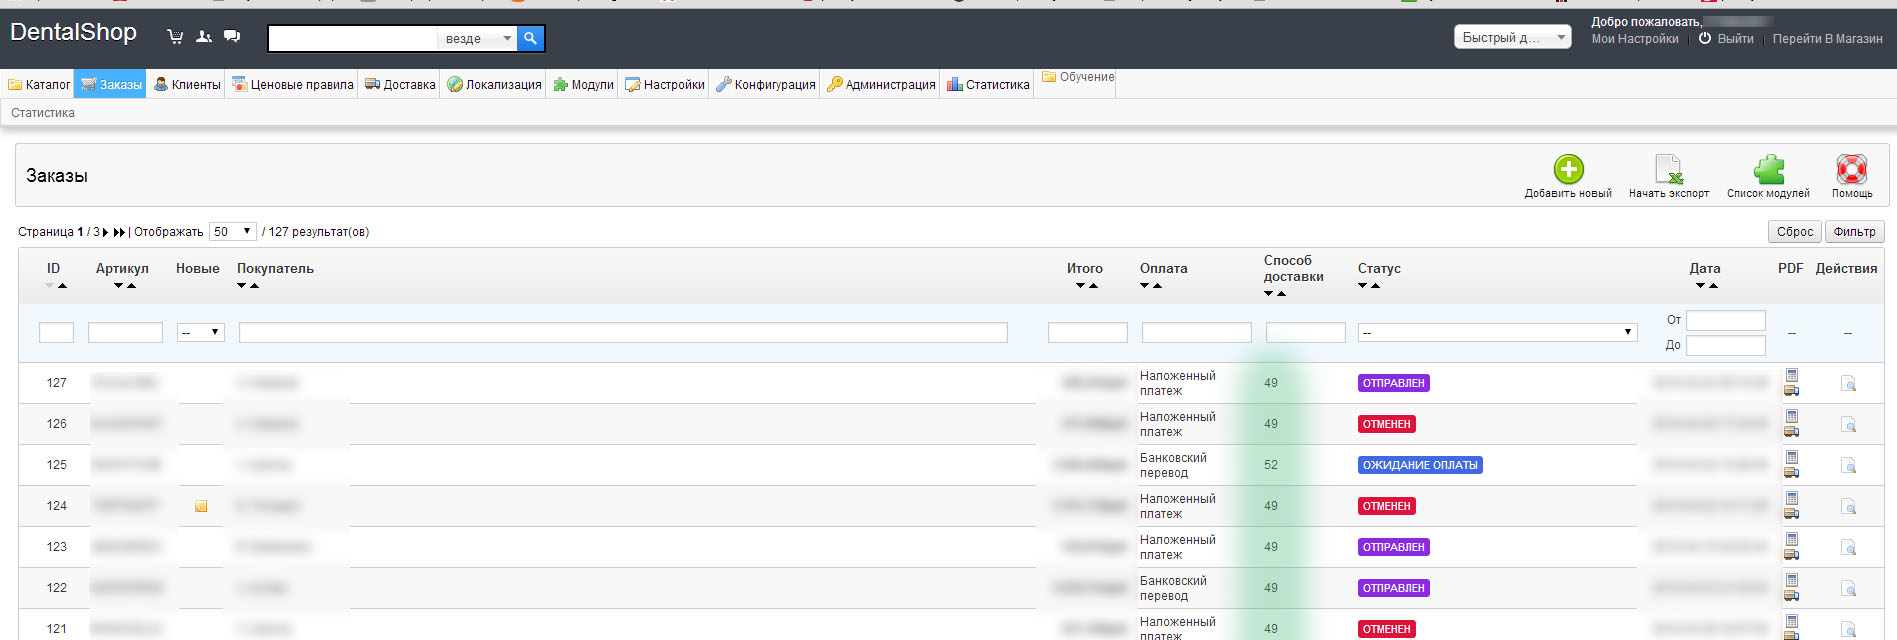Open the Отображать 50 results-per-page dropdown
This screenshot has width=1897, height=640.
point(232,232)
